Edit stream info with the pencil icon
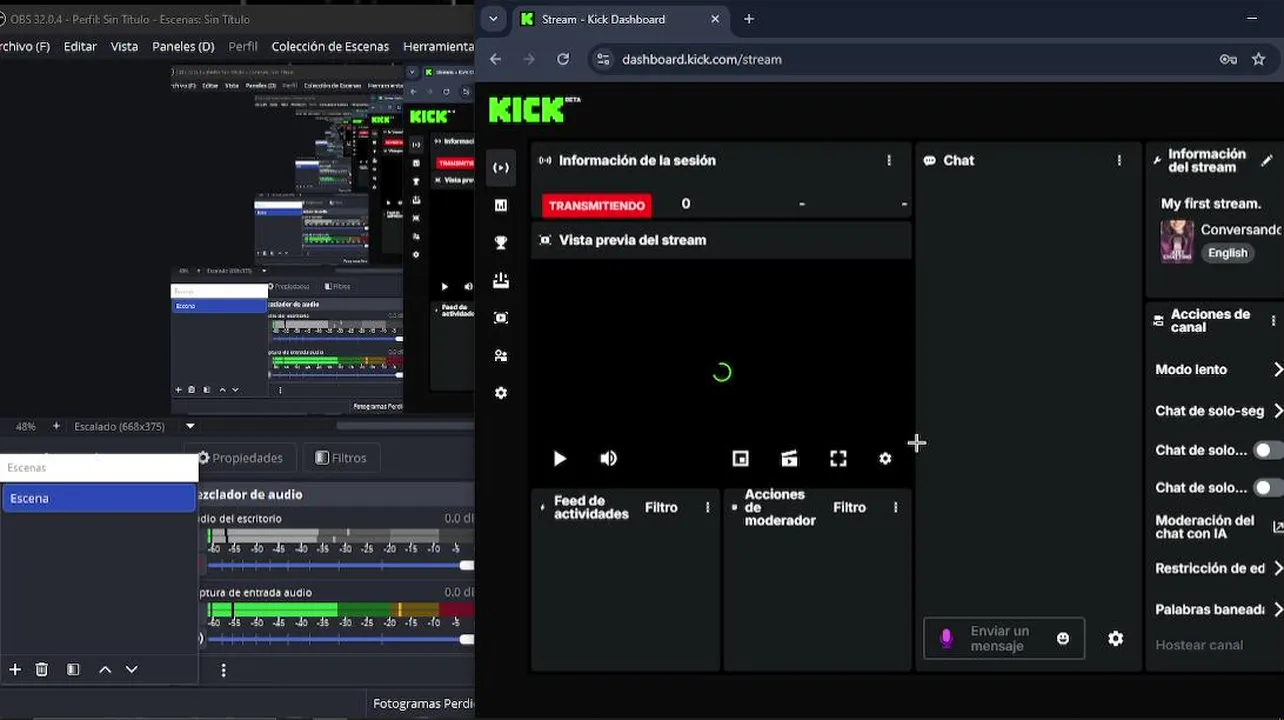Screen dimensions: 1284x720 click(x=1266, y=160)
